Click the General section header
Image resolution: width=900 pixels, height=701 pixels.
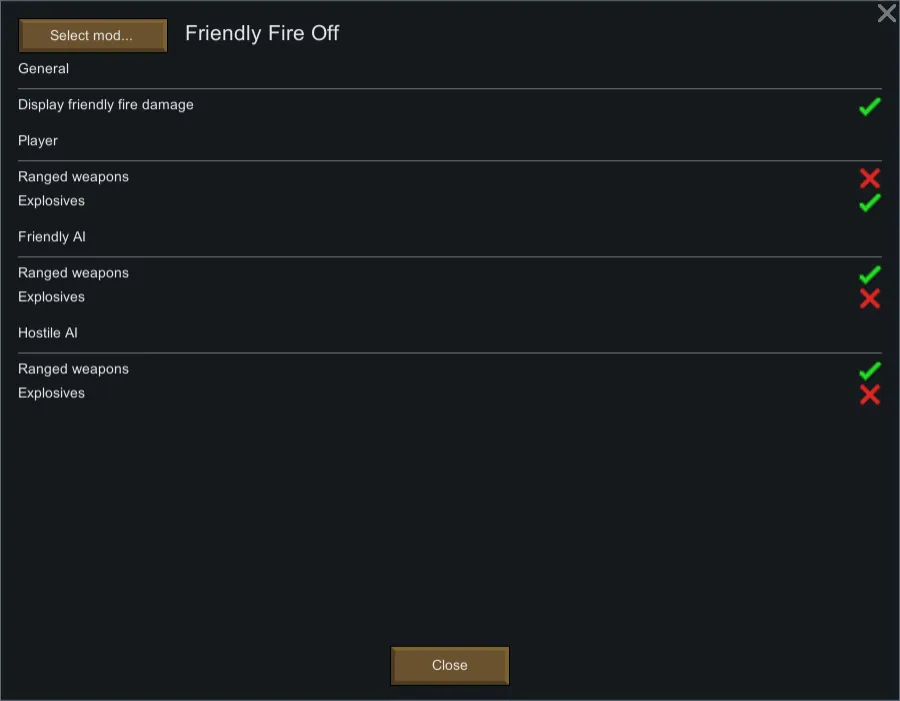point(43,69)
